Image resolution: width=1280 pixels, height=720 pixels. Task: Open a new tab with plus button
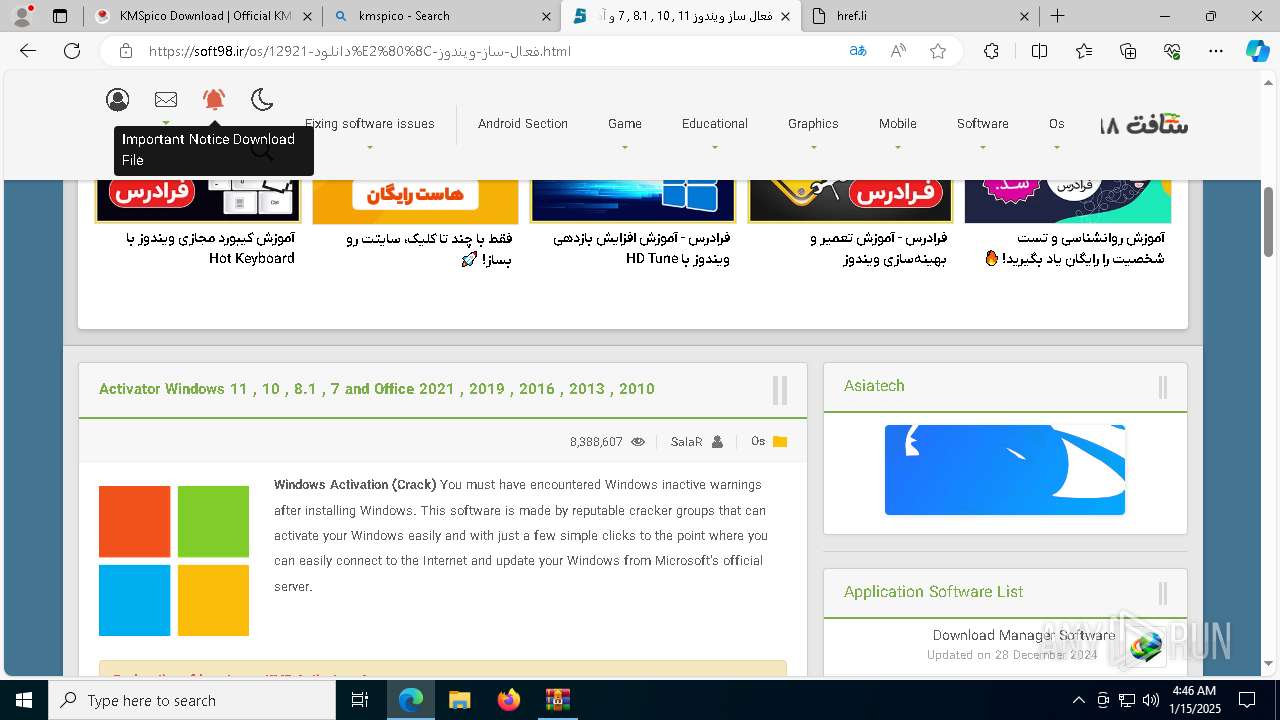point(1057,16)
